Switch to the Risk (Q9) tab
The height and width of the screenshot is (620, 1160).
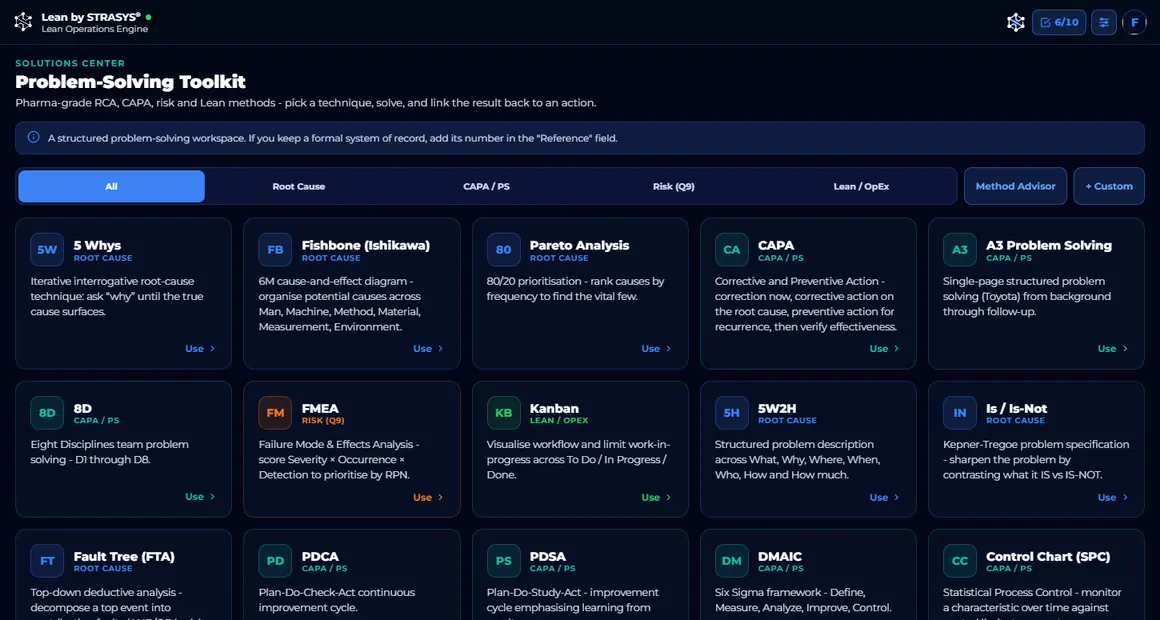(x=673, y=186)
